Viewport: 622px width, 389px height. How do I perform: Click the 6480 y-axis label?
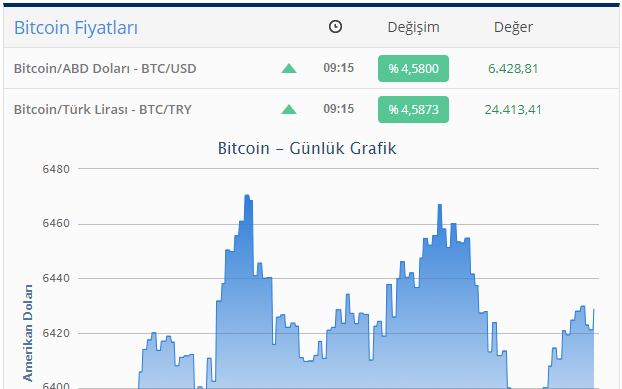pyautogui.click(x=56, y=169)
